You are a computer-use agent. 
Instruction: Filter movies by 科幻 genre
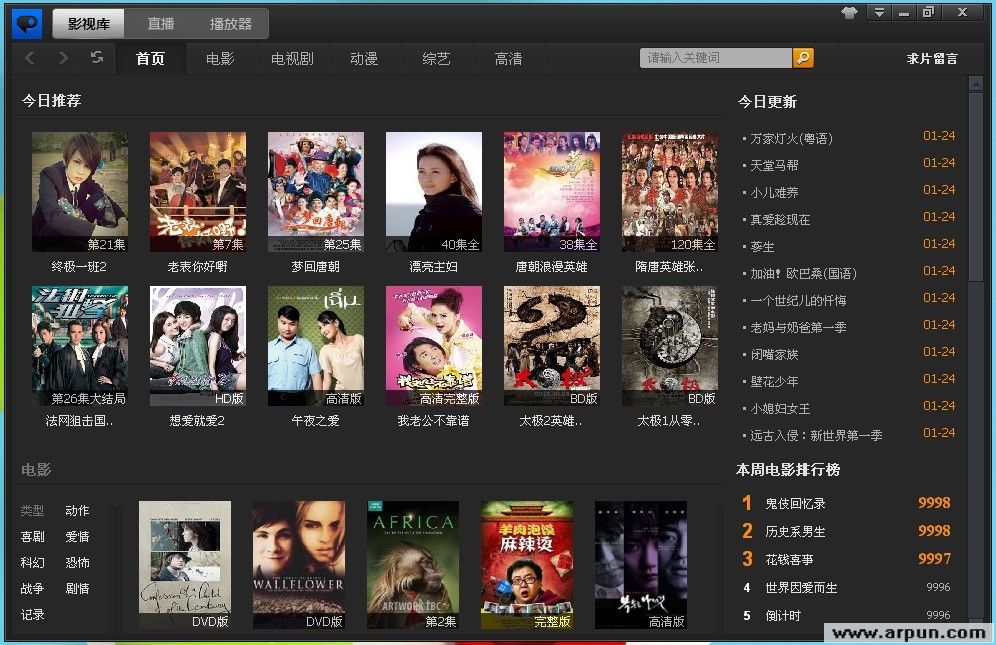coord(32,562)
